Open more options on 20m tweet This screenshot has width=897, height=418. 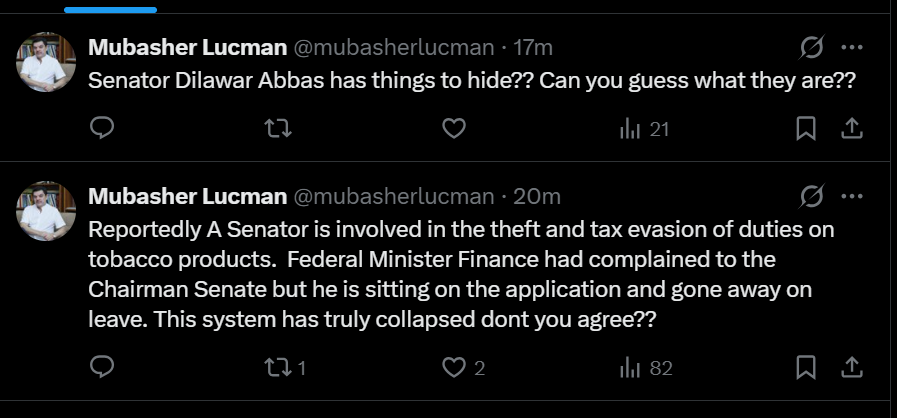[x=852, y=197]
